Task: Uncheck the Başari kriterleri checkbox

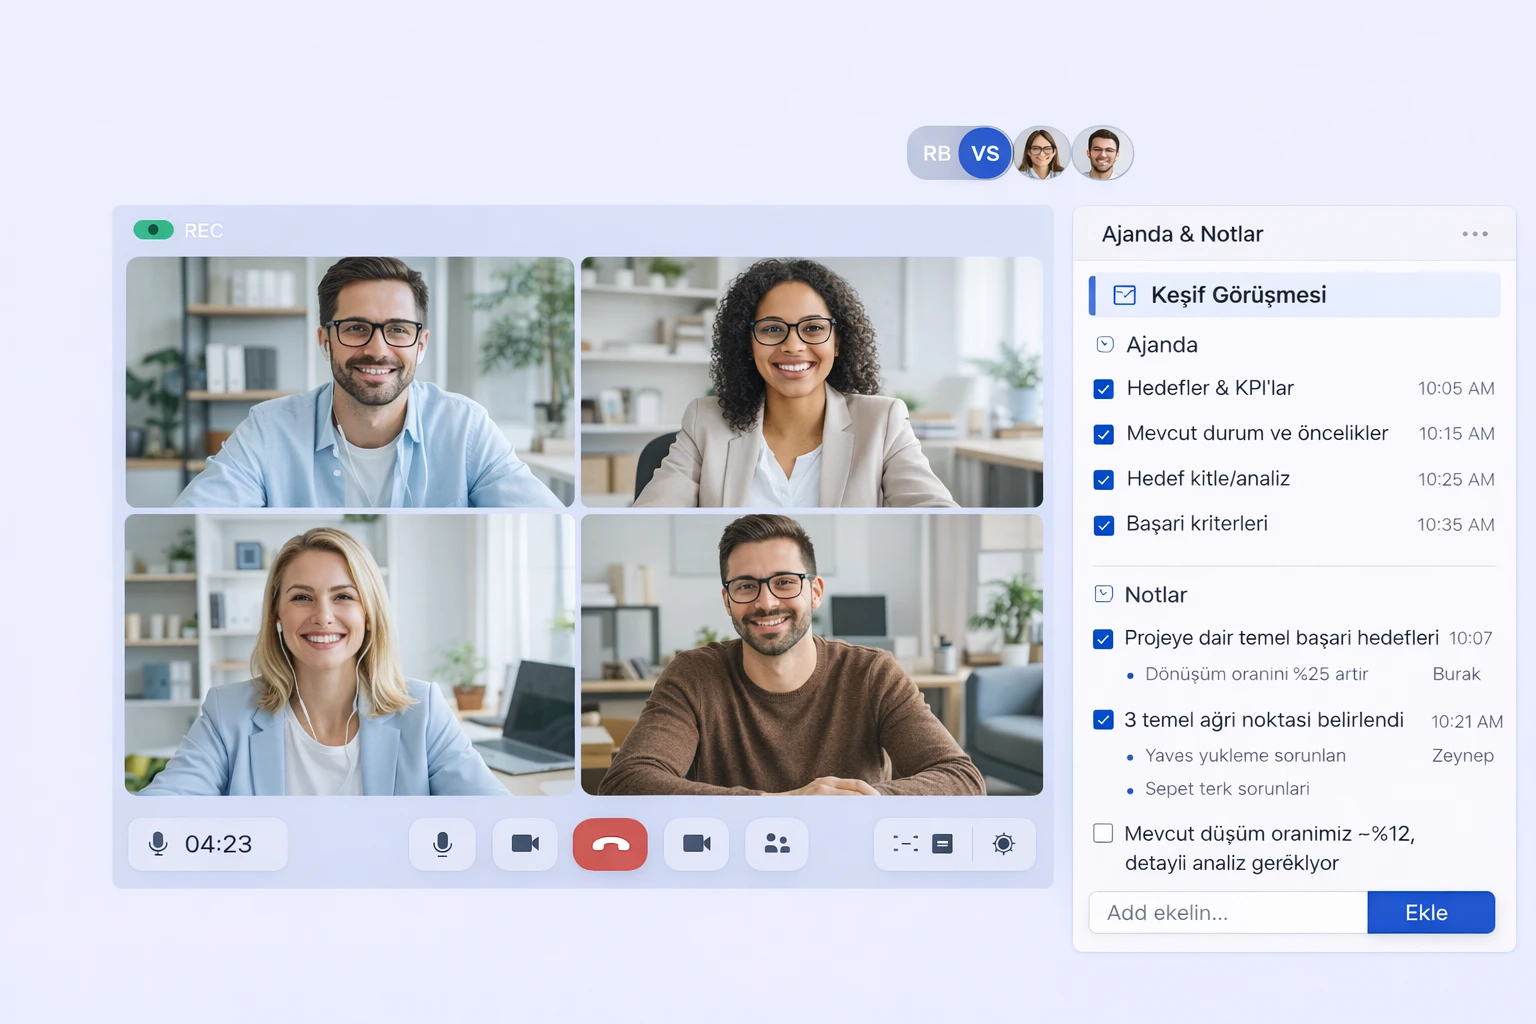Action: (1104, 525)
